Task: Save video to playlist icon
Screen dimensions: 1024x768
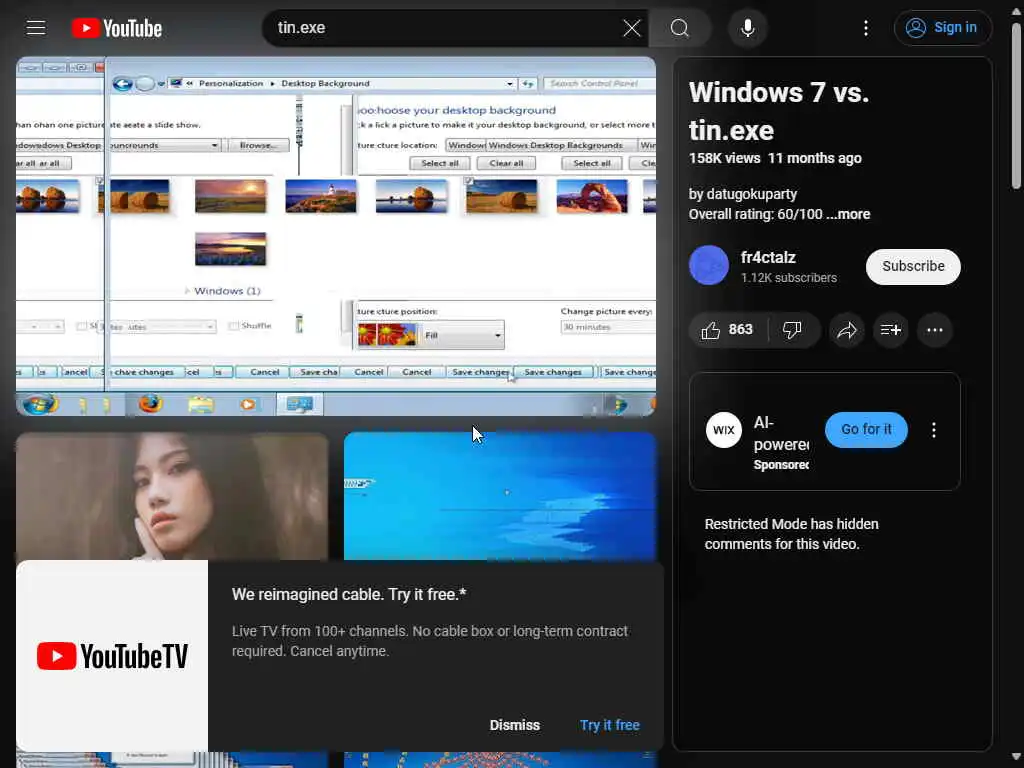Action: tap(891, 330)
